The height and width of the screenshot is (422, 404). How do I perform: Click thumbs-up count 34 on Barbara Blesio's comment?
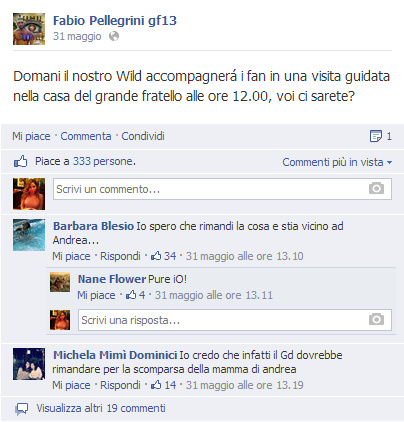(x=163, y=256)
